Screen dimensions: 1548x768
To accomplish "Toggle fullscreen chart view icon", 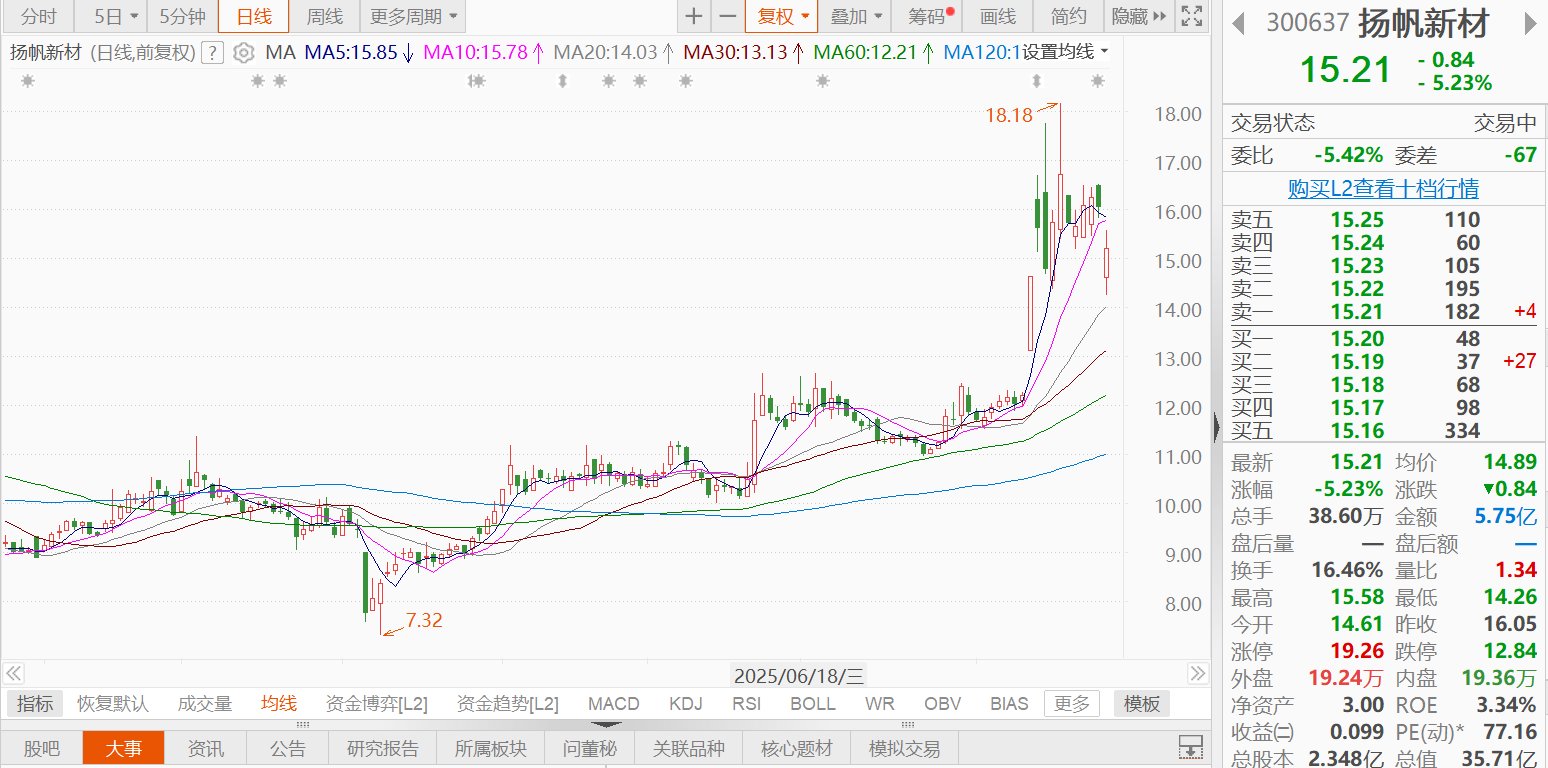I will pos(1191,16).
